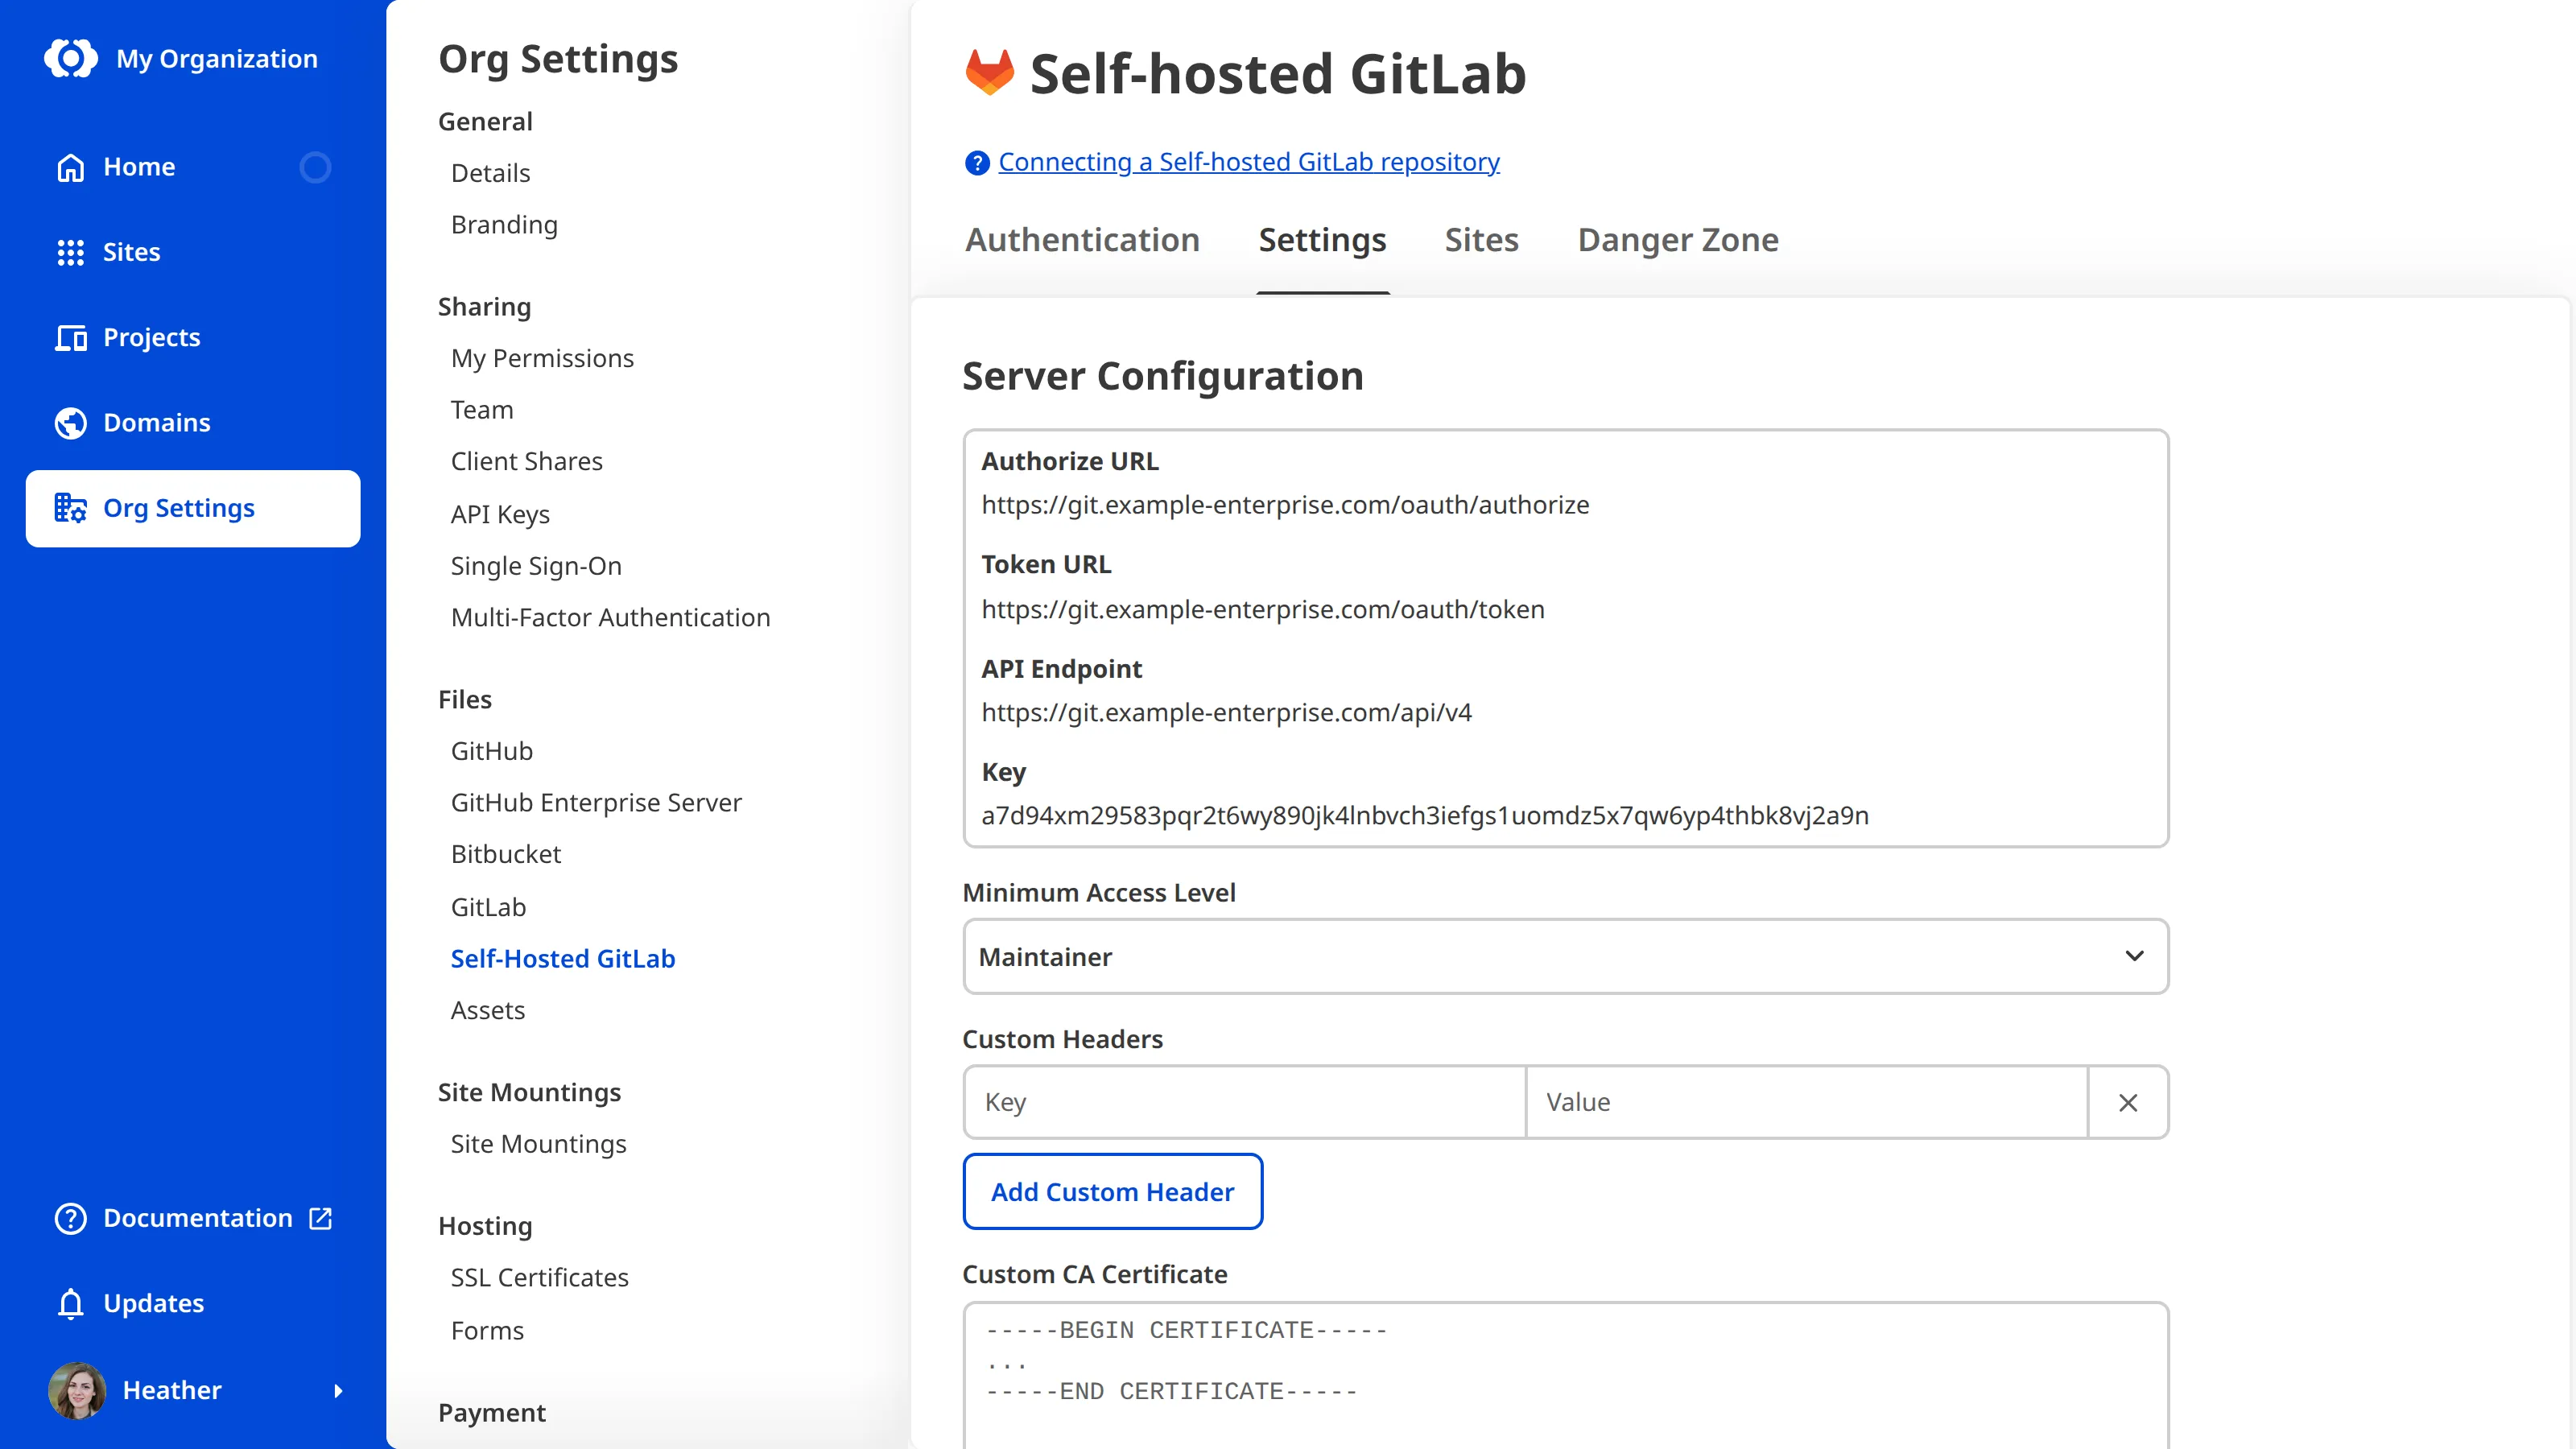Click the loading circle beside Home
Screen dimensions: 2576x1449
coord(315,167)
